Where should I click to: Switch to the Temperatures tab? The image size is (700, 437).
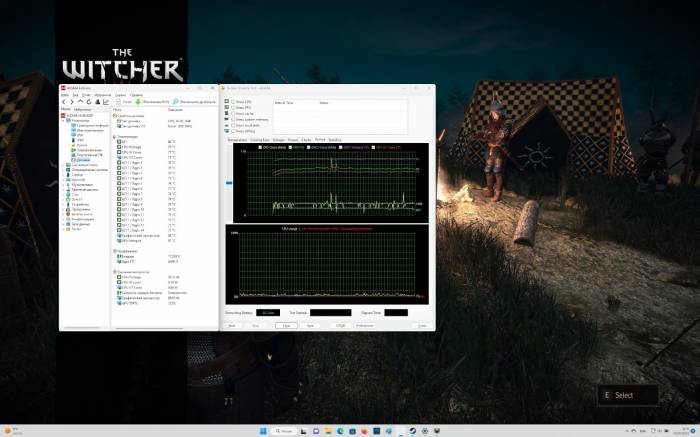237,140
